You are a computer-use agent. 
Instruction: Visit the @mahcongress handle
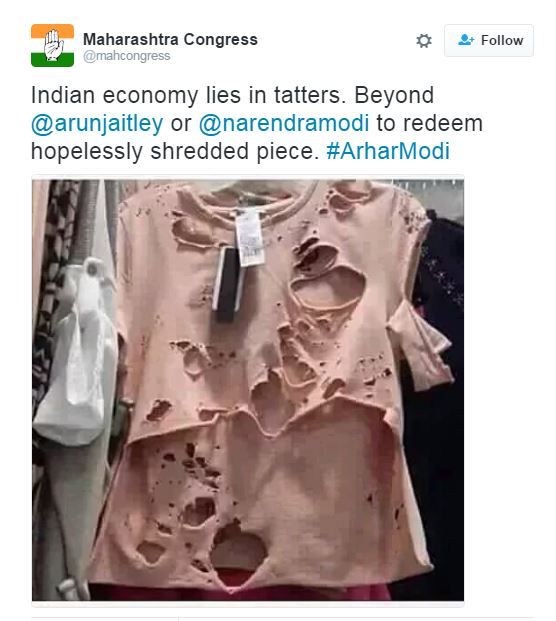(x=127, y=56)
